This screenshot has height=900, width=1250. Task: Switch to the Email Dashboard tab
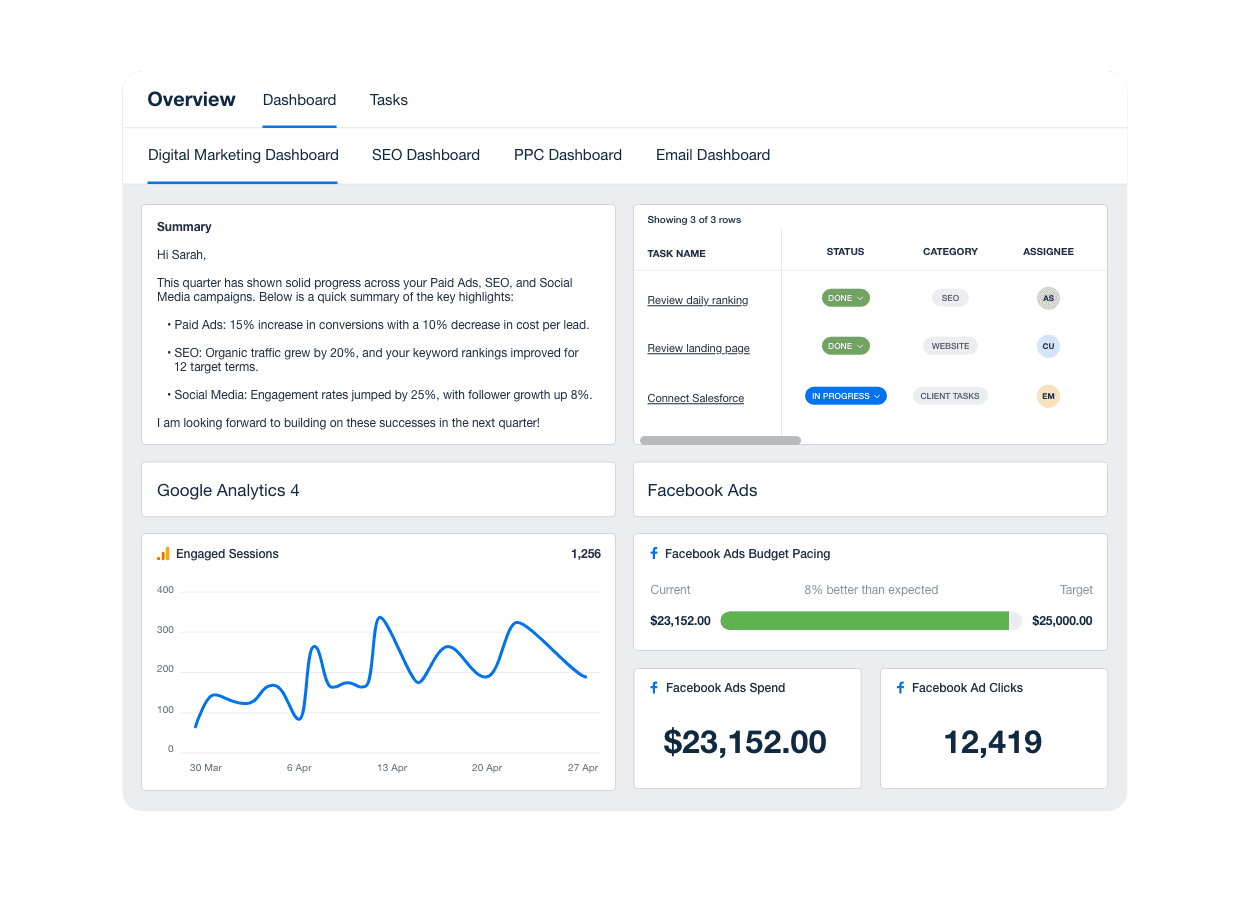[712, 155]
